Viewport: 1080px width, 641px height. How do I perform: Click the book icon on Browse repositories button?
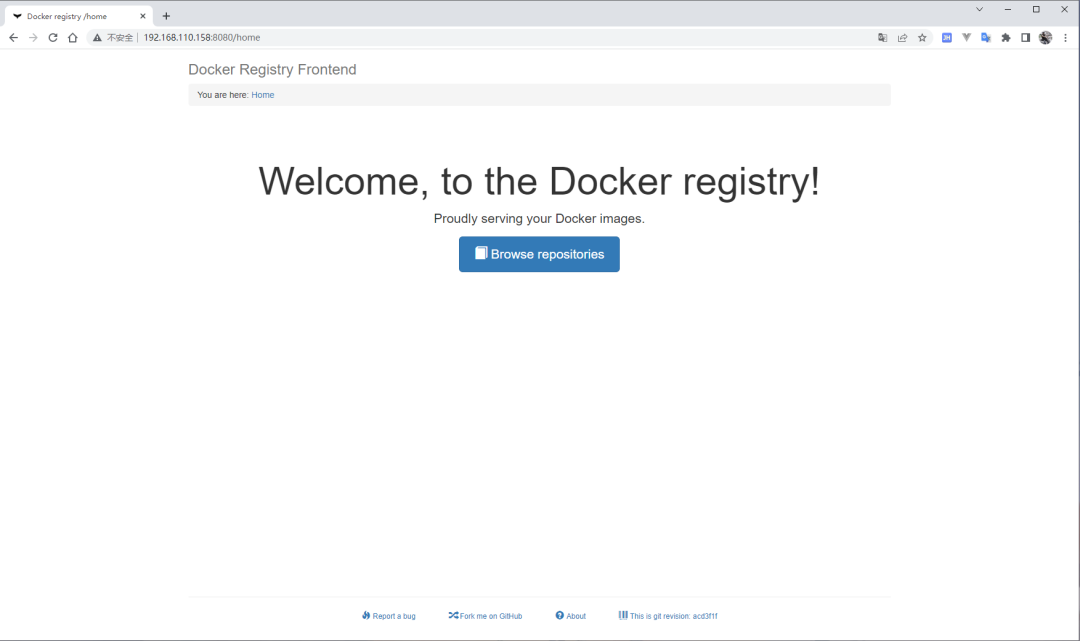coord(482,254)
